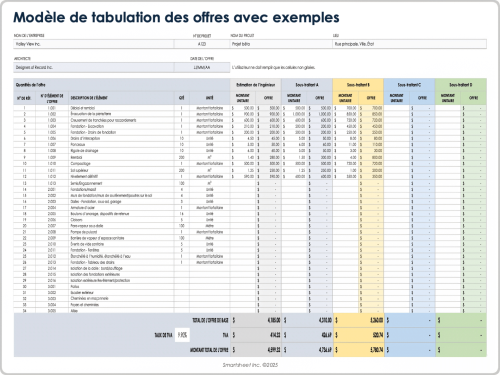Click the TVA rate input cell beside 'Taux de TVA'

click(182, 335)
